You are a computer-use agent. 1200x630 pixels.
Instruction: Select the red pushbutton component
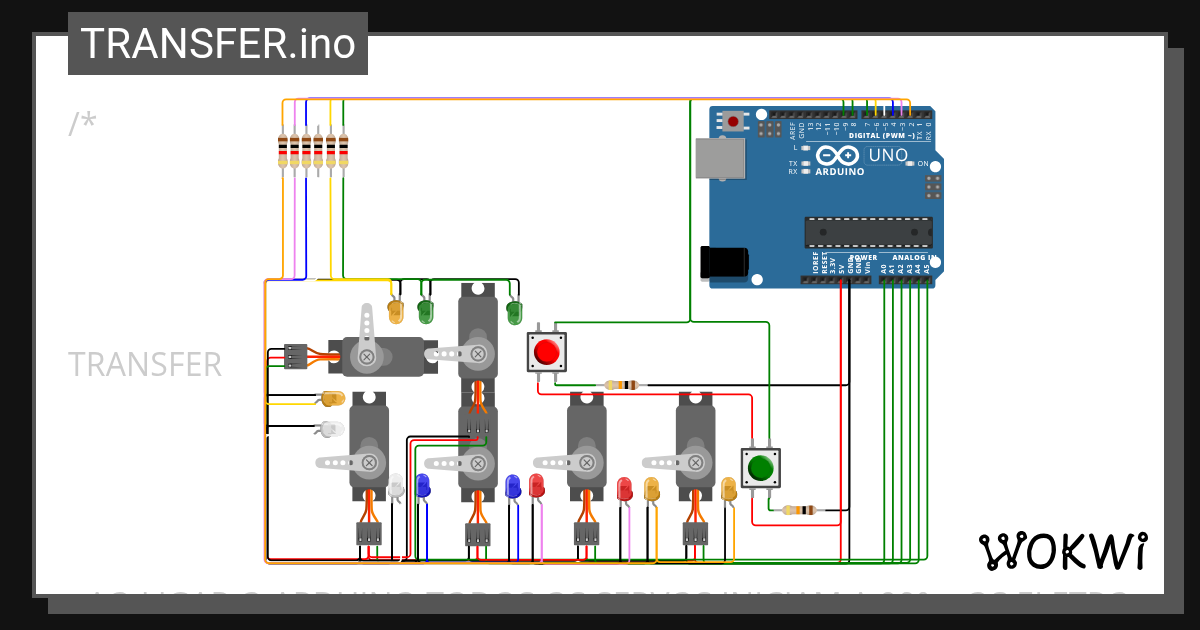click(x=545, y=352)
